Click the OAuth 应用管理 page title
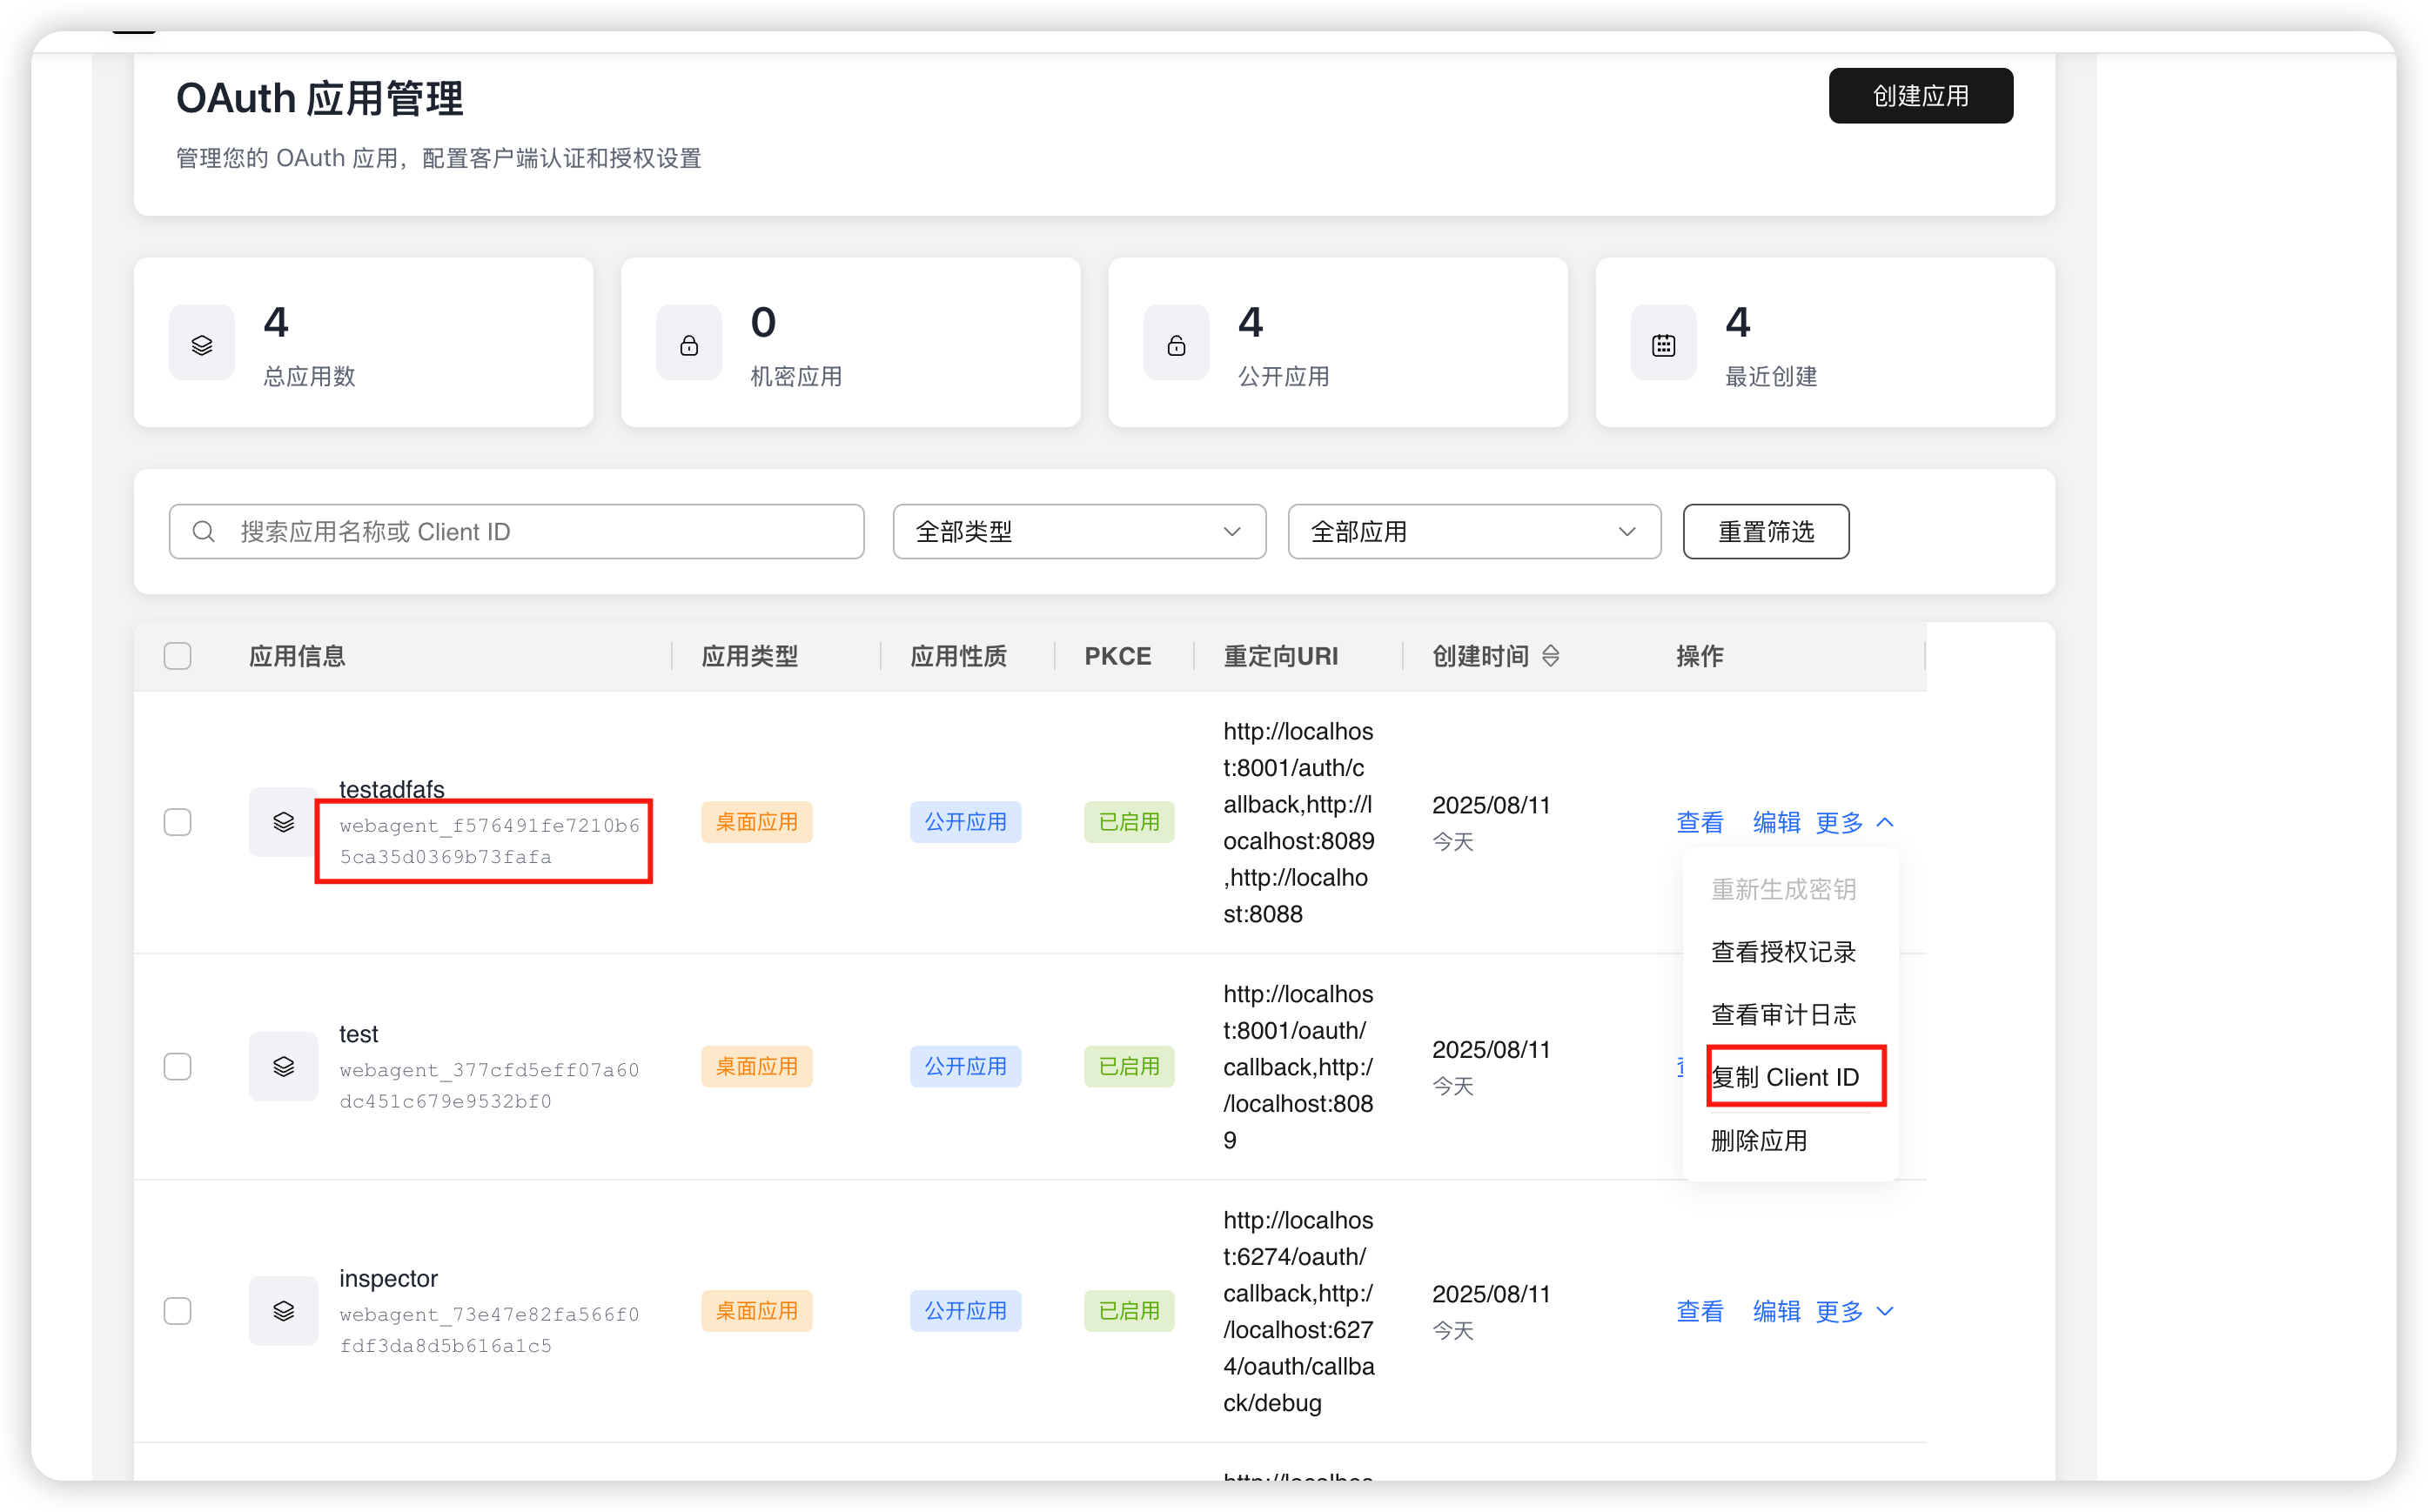The height and width of the screenshot is (1512, 2428). coord(319,97)
